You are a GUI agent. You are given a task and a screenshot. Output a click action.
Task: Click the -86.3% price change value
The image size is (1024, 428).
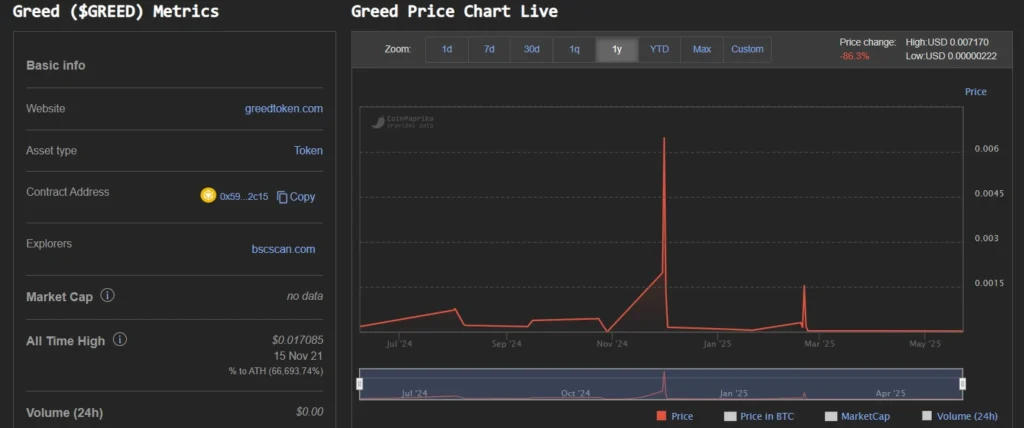coord(854,56)
